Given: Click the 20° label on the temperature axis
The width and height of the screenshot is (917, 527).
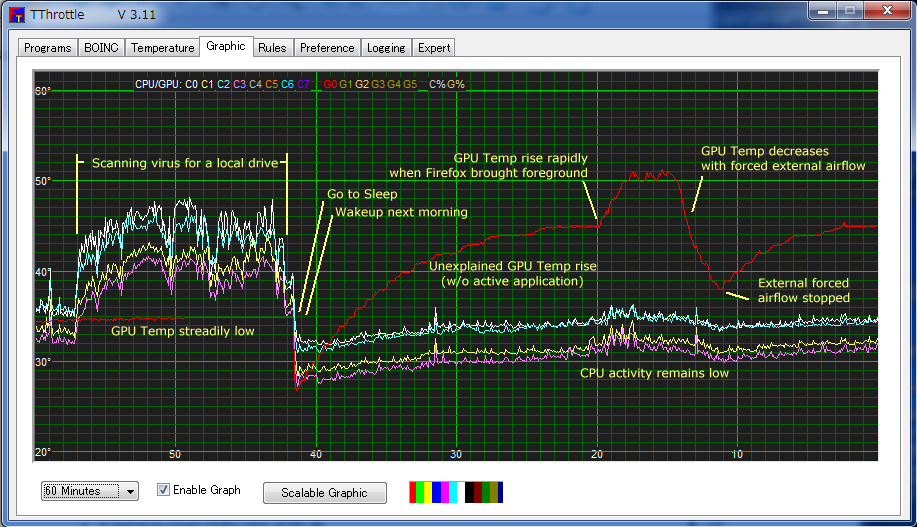Looking at the screenshot, I should coord(43,452).
